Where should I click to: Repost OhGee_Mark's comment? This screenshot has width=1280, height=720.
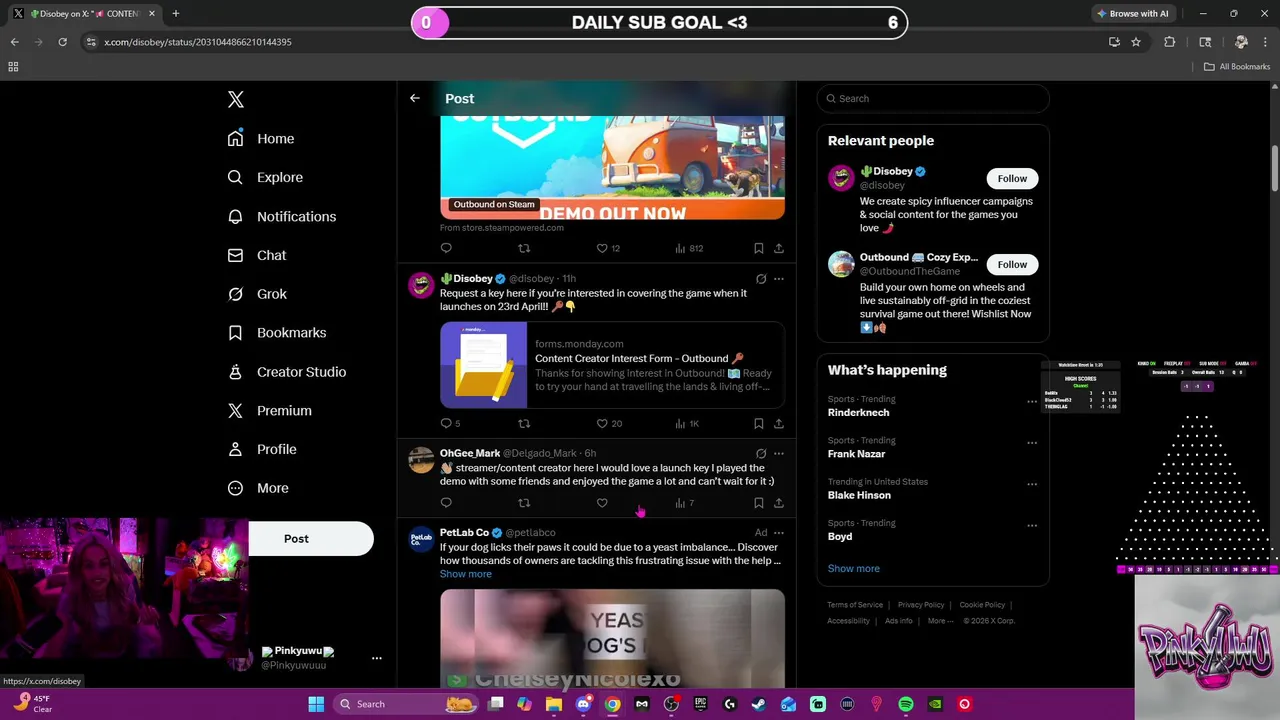pyautogui.click(x=524, y=503)
